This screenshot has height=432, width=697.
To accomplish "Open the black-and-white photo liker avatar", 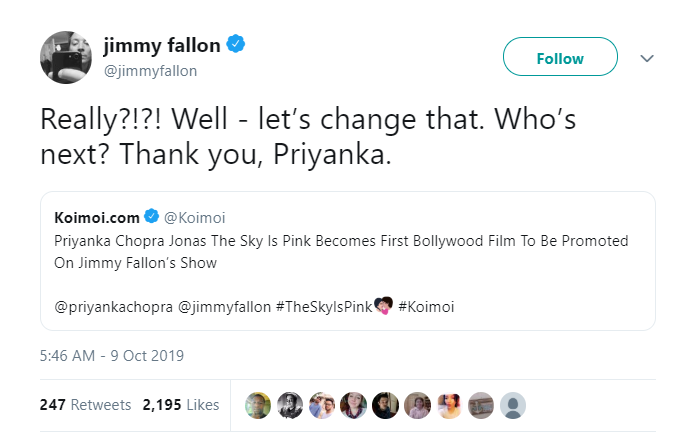I will click(x=290, y=405).
